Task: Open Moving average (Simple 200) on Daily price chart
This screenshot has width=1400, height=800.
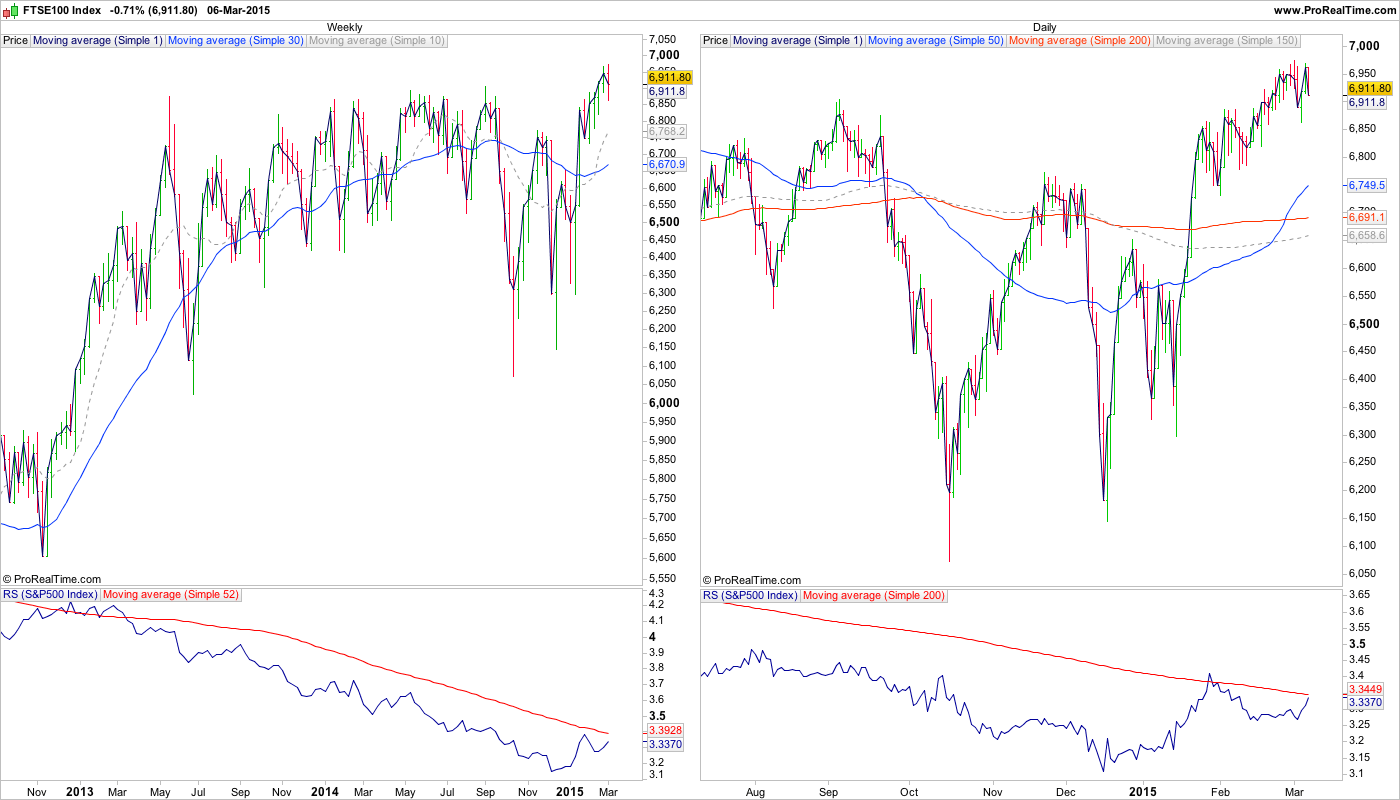Action: (x=1080, y=41)
